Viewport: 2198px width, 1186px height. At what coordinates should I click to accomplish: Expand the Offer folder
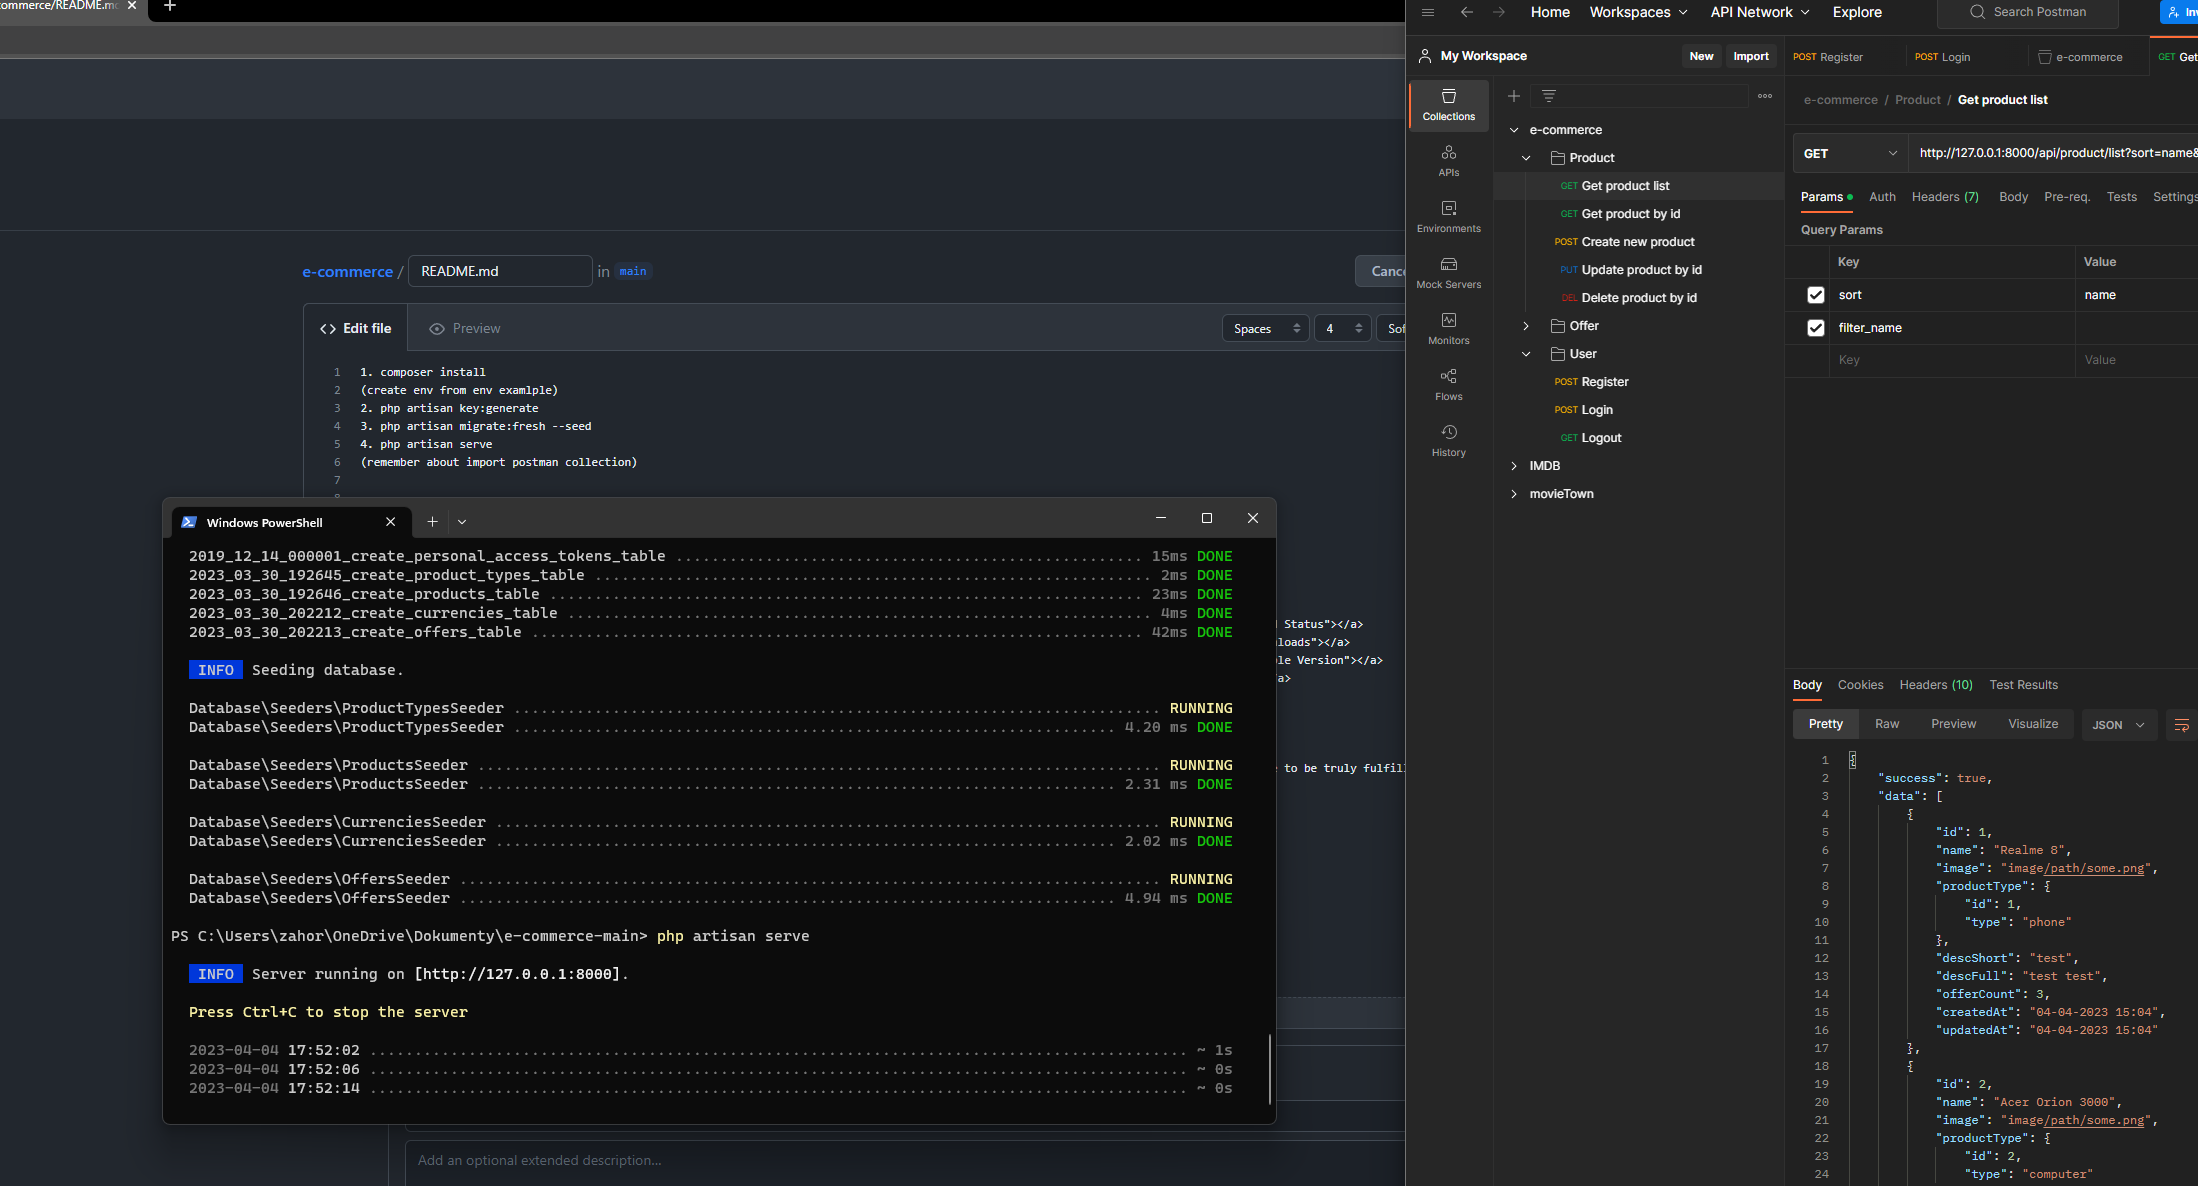(1526, 326)
